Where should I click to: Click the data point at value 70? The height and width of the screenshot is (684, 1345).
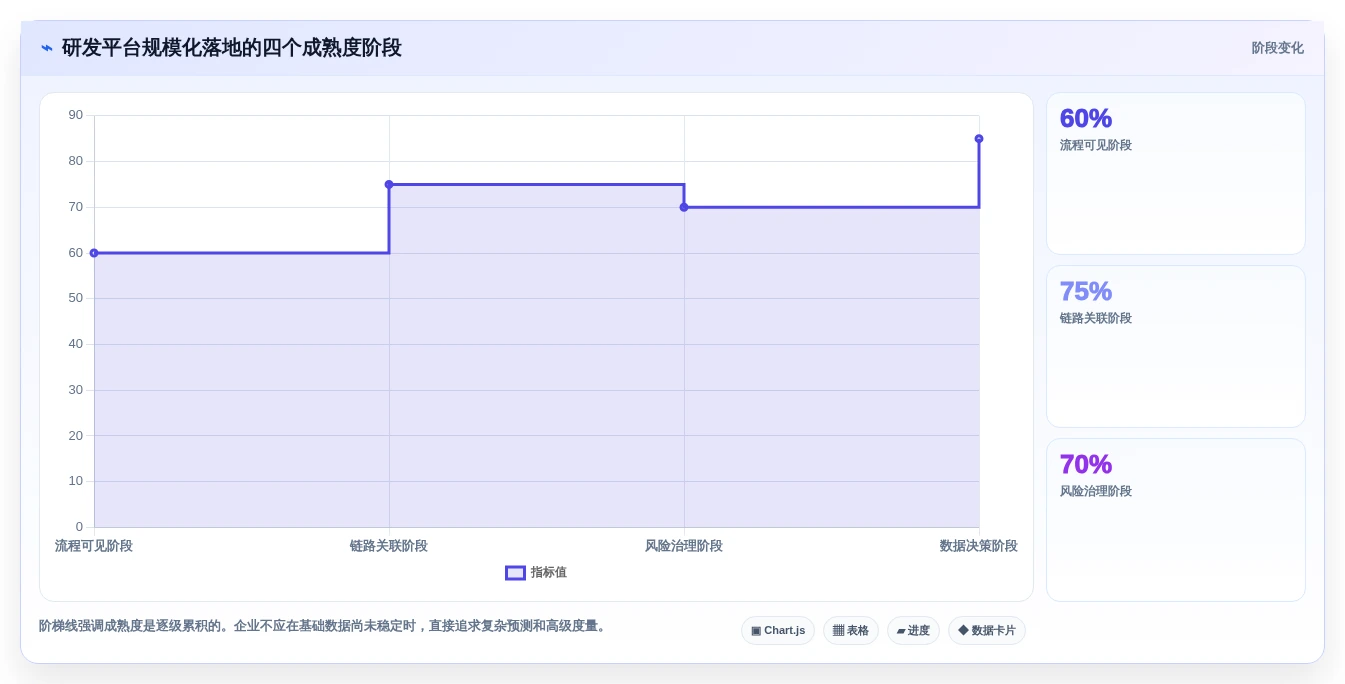(x=684, y=207)
